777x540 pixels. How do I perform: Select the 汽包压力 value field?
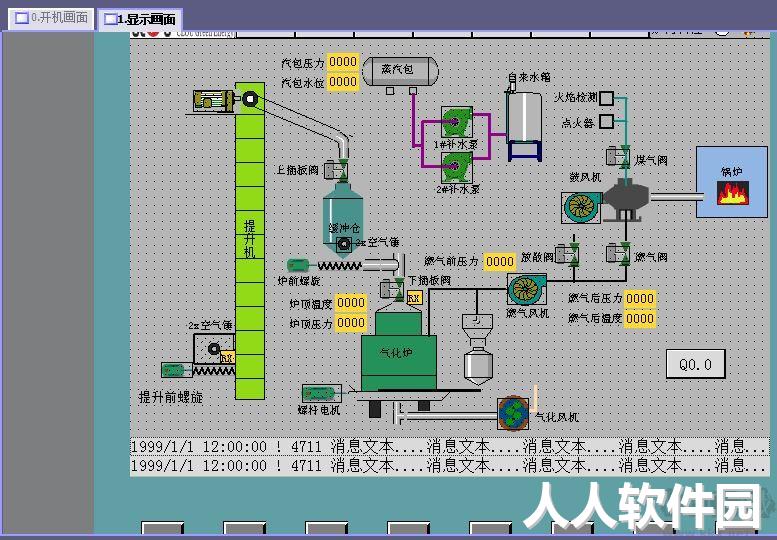(343, 62)
